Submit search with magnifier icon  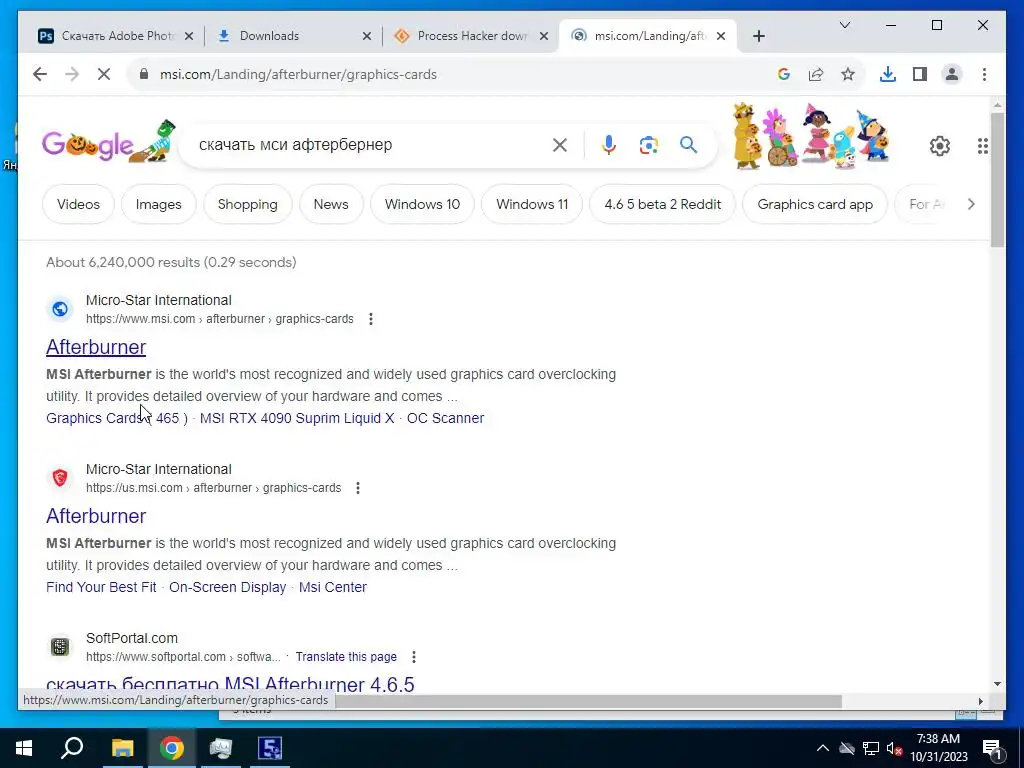click(x=688, y=145)
